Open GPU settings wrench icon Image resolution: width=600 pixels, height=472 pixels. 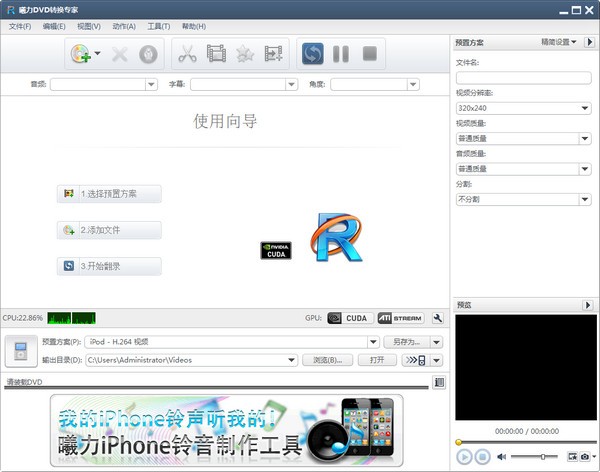pos(438,318)
